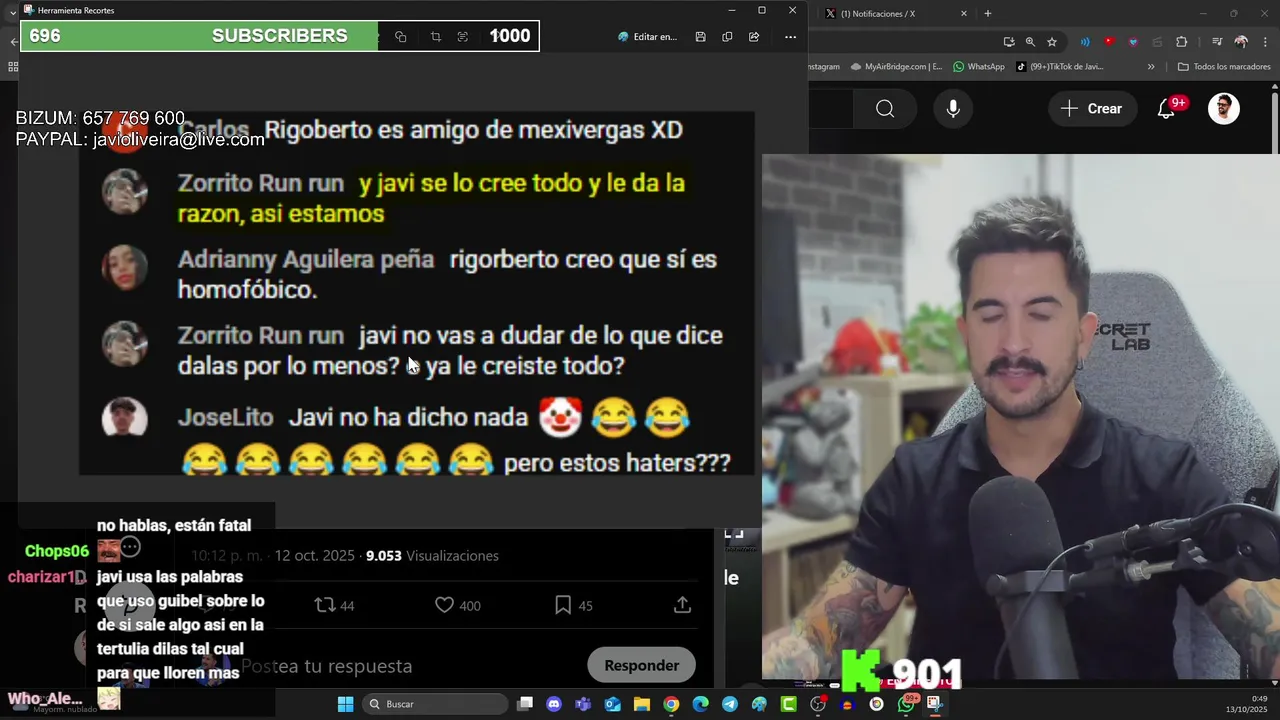Open the 'Todos los marcadores' folder
The height and width of the screenshot is (720, 1280).
coord(1224,67)
